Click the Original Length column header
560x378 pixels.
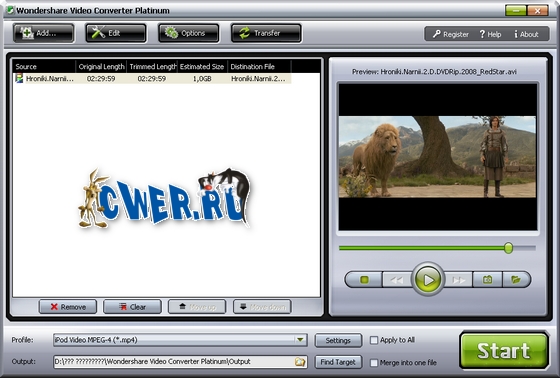pyautogui.click(x=101, y=67)
